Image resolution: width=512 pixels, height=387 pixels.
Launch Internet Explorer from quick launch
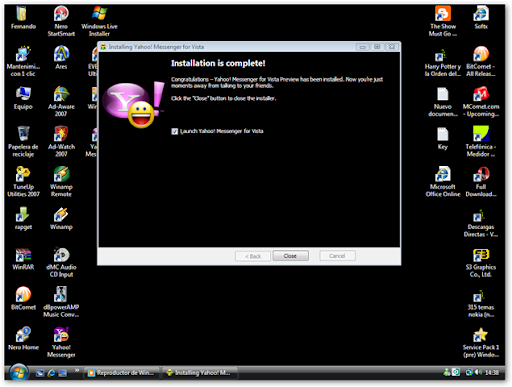pyautogui.click(x=51, y=373)
